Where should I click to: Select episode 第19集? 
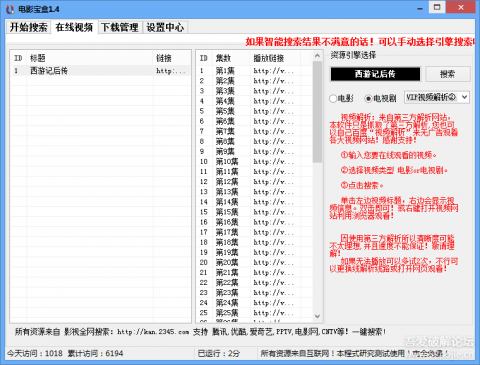pos(255,252)
